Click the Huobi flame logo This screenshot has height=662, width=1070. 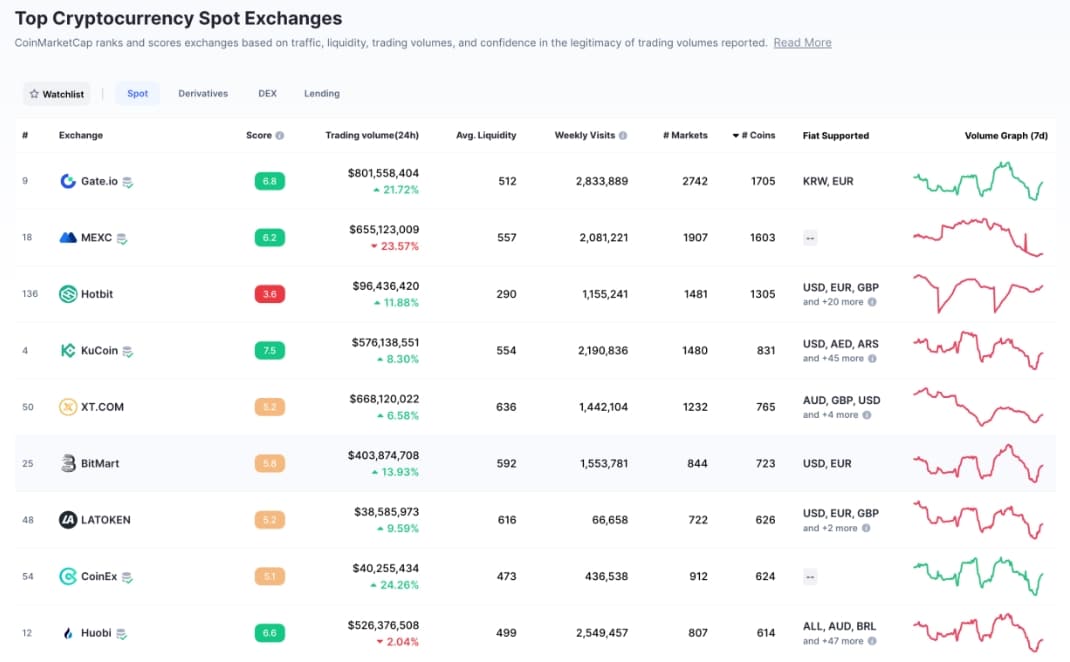tap(68, 633)
